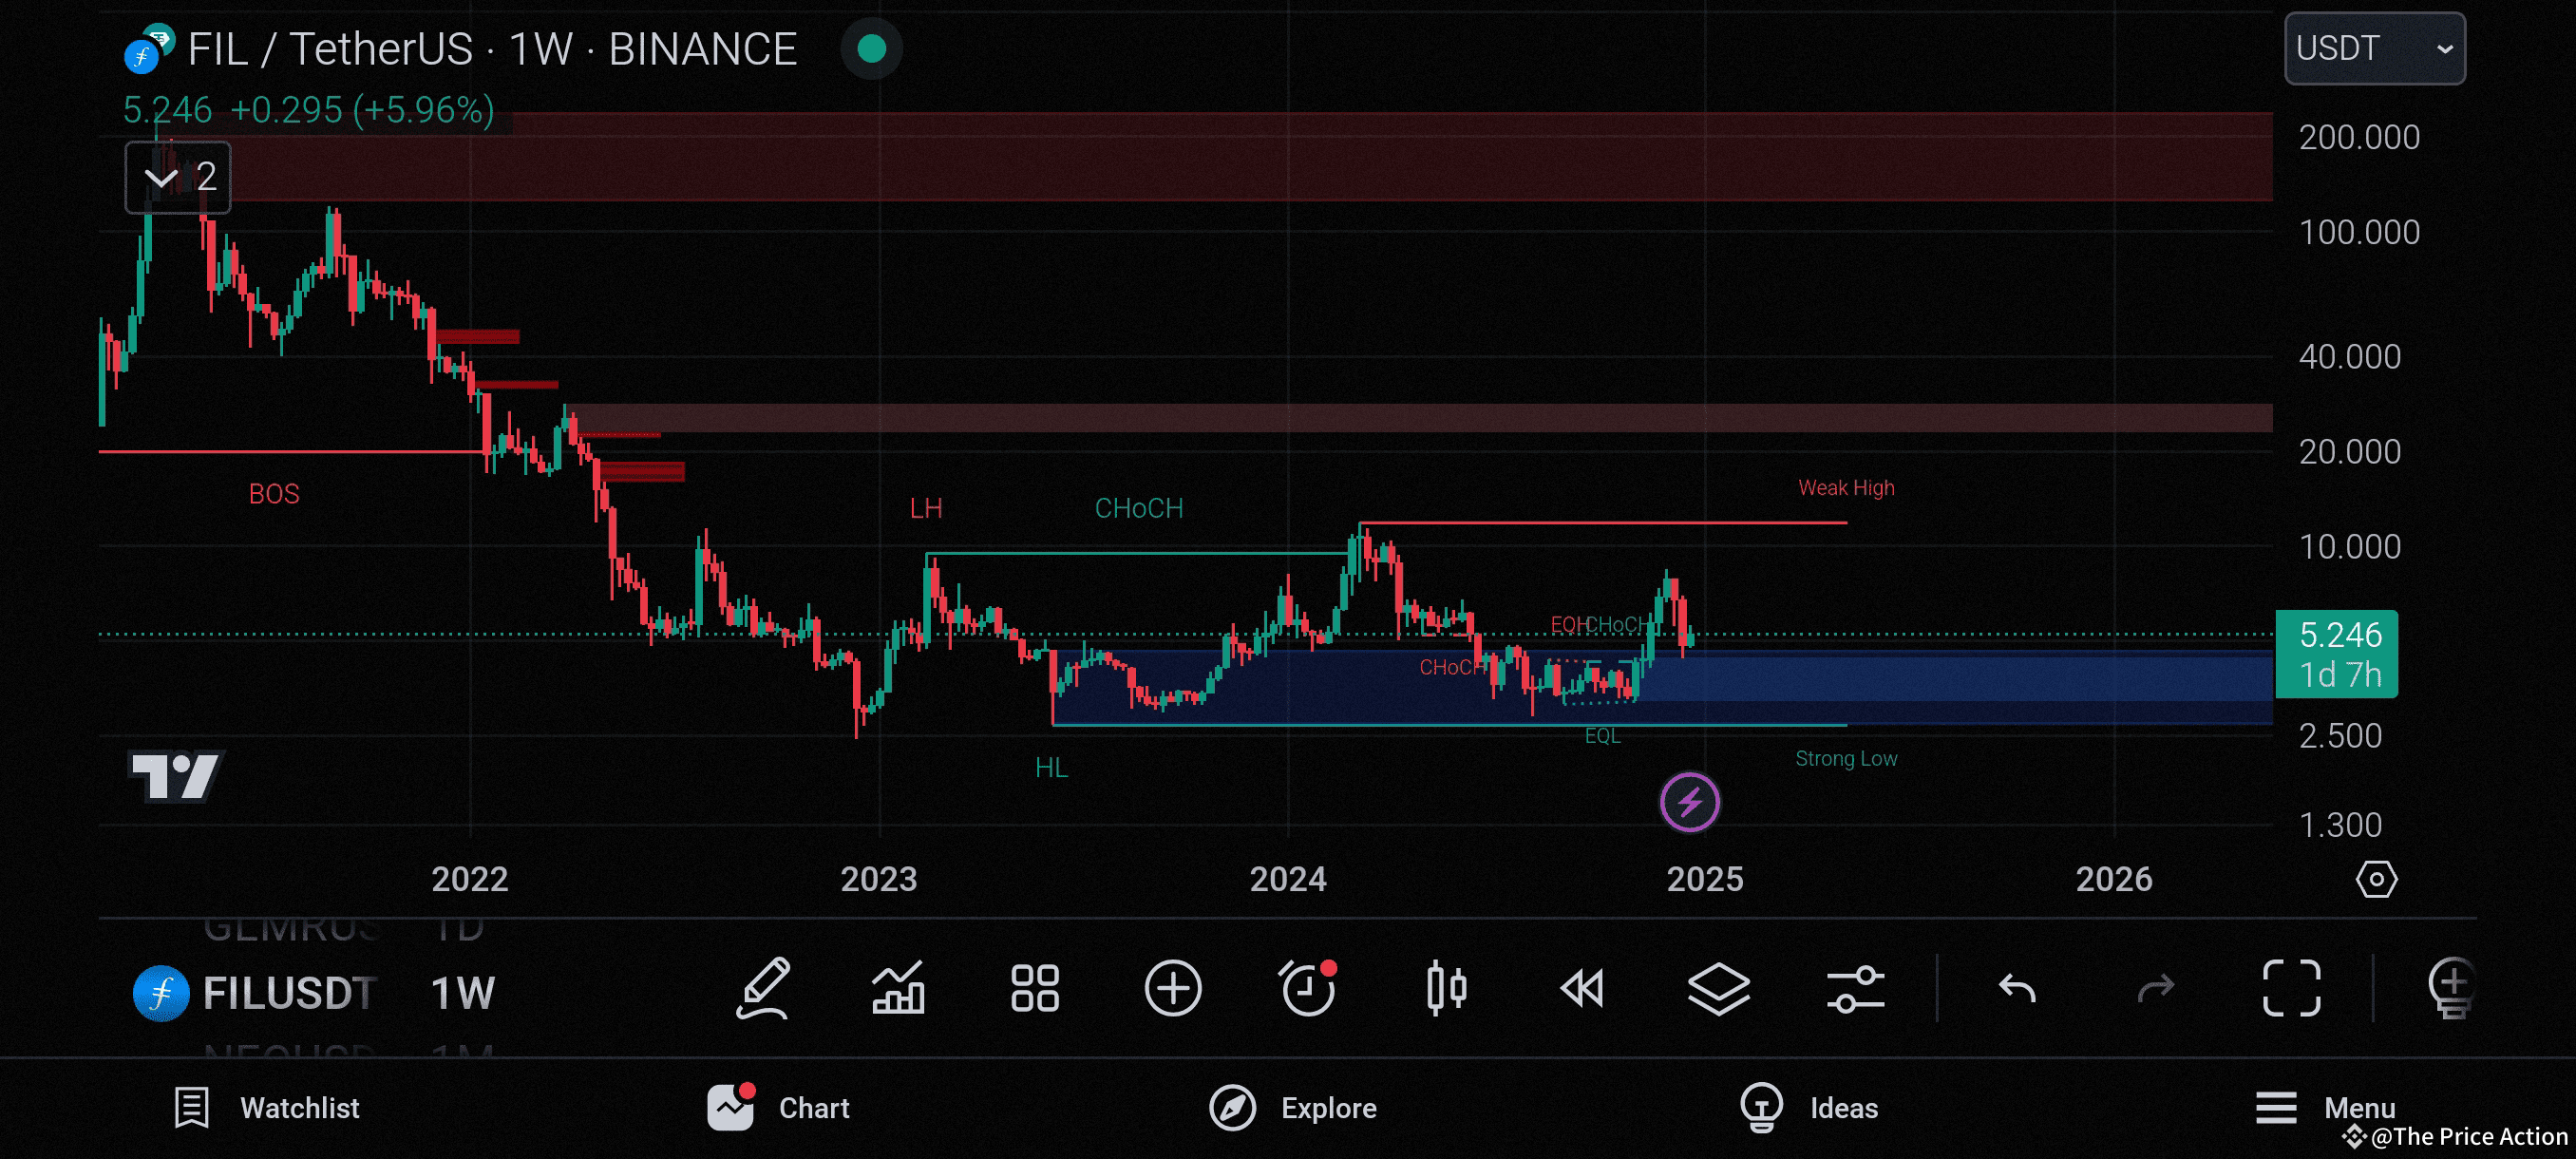Image resolution: width=2576 pixels, height=1159 pixels.
Task: Tap the add symbol plus circle
Action: tap(1172, 989)
